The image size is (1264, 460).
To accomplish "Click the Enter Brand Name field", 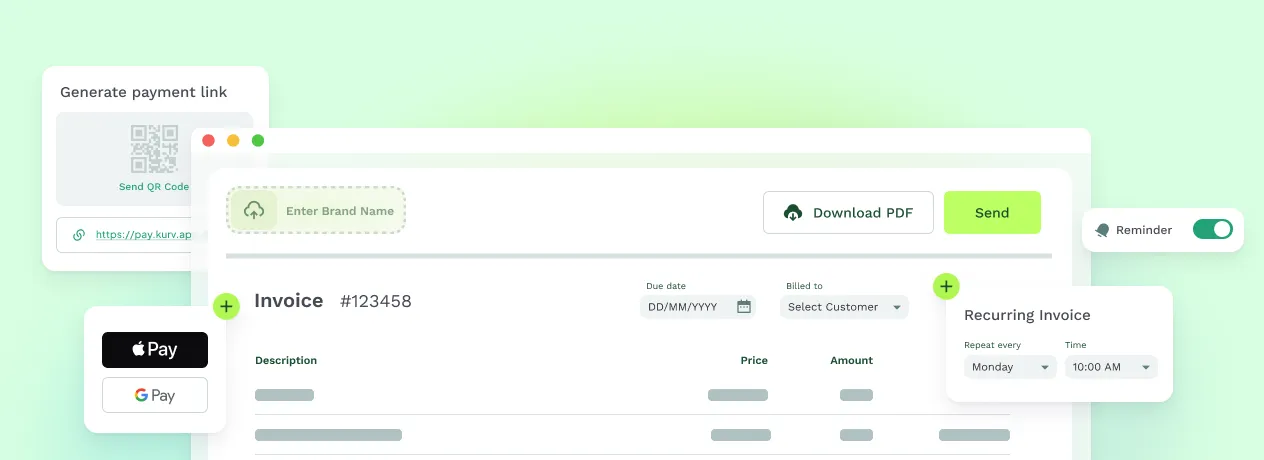I will tap(340, 211).
